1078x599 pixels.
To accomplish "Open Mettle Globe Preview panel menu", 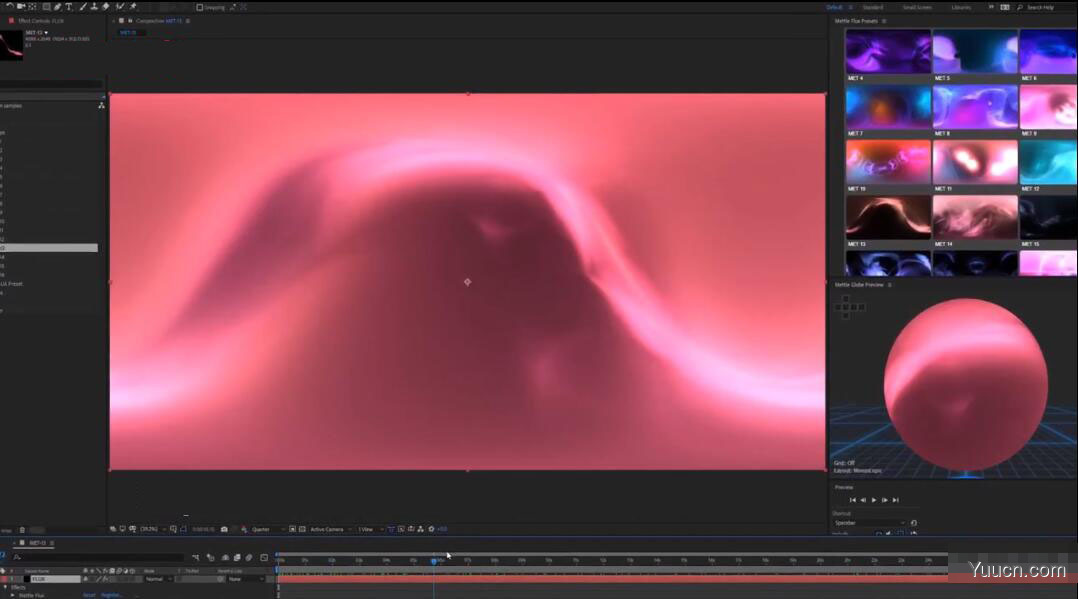I will click(890, 285).
